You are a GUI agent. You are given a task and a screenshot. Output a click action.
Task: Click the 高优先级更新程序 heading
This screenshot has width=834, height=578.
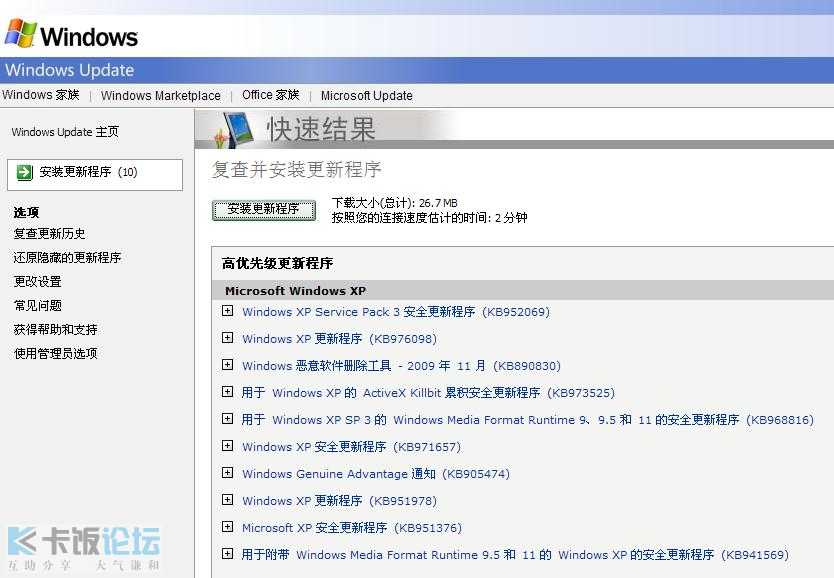[x=278, y=263]
